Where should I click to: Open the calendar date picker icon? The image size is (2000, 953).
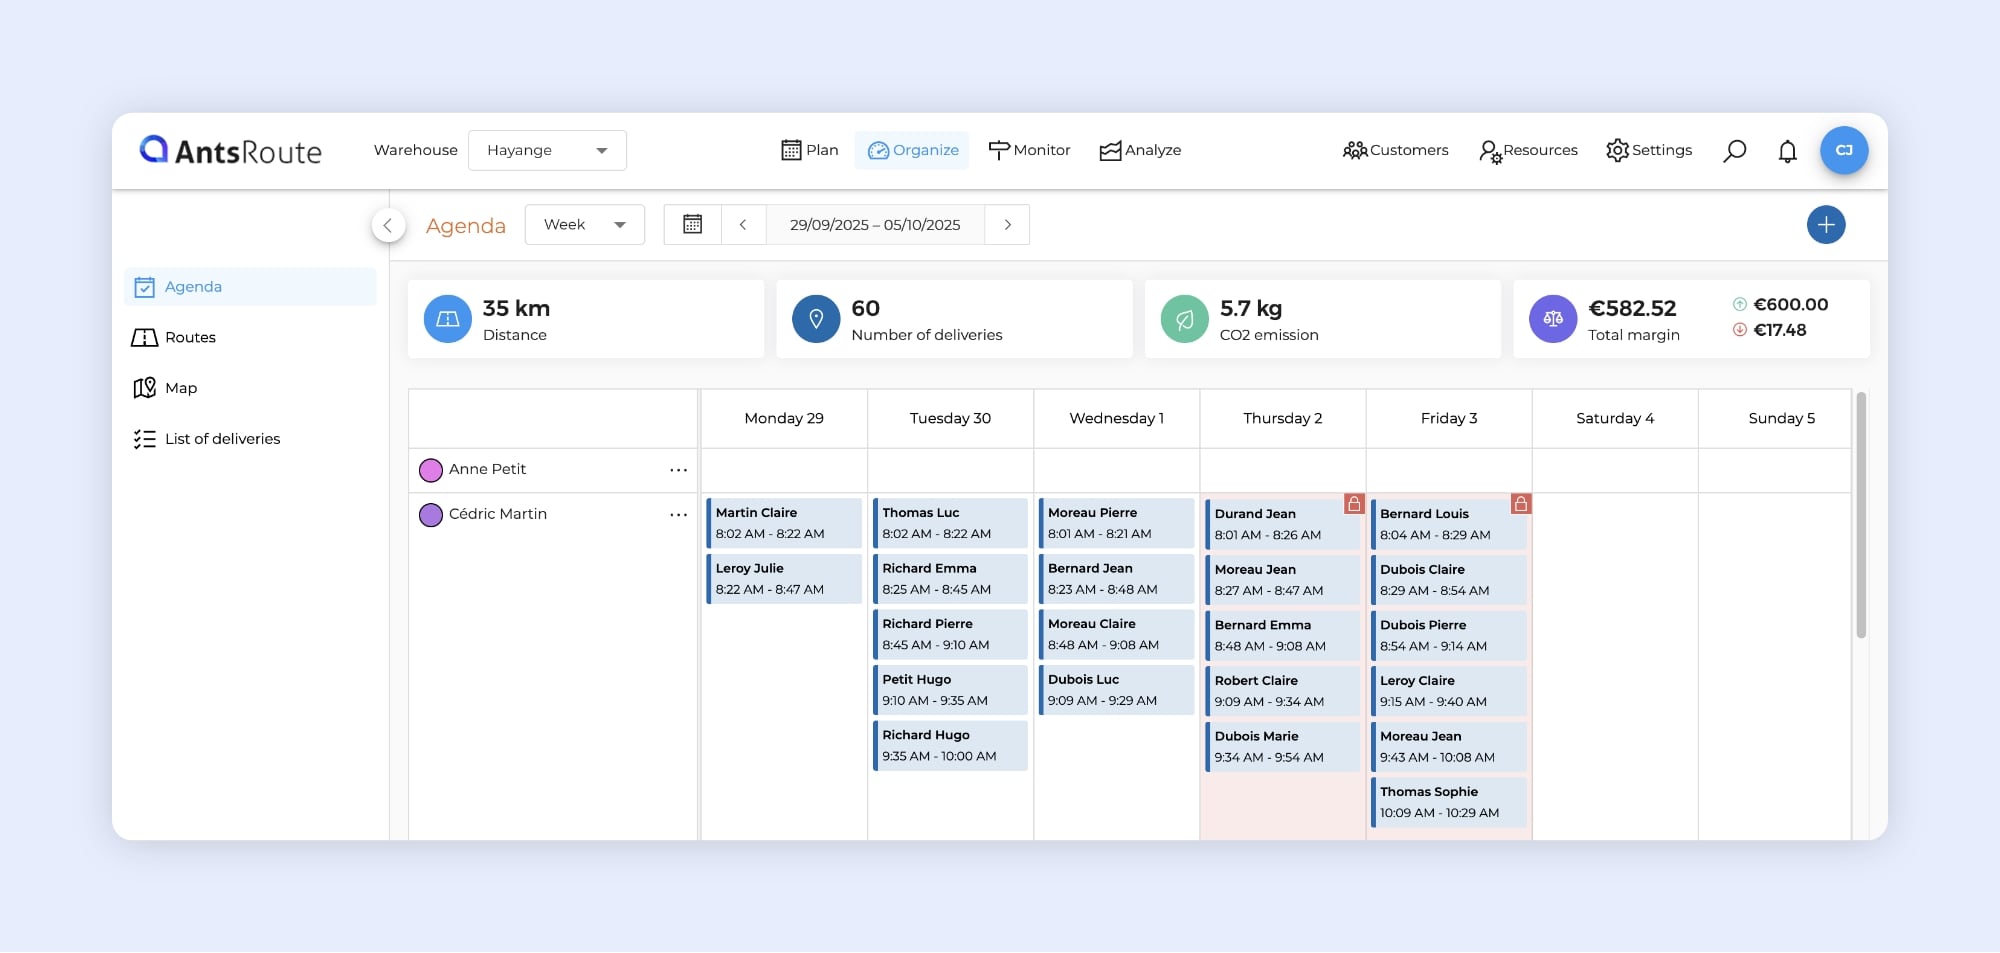click(692, 225)
